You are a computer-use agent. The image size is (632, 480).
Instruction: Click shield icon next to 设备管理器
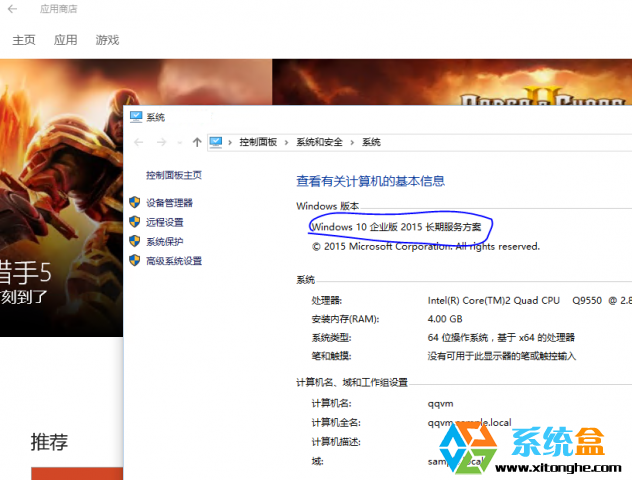[135, 202]
